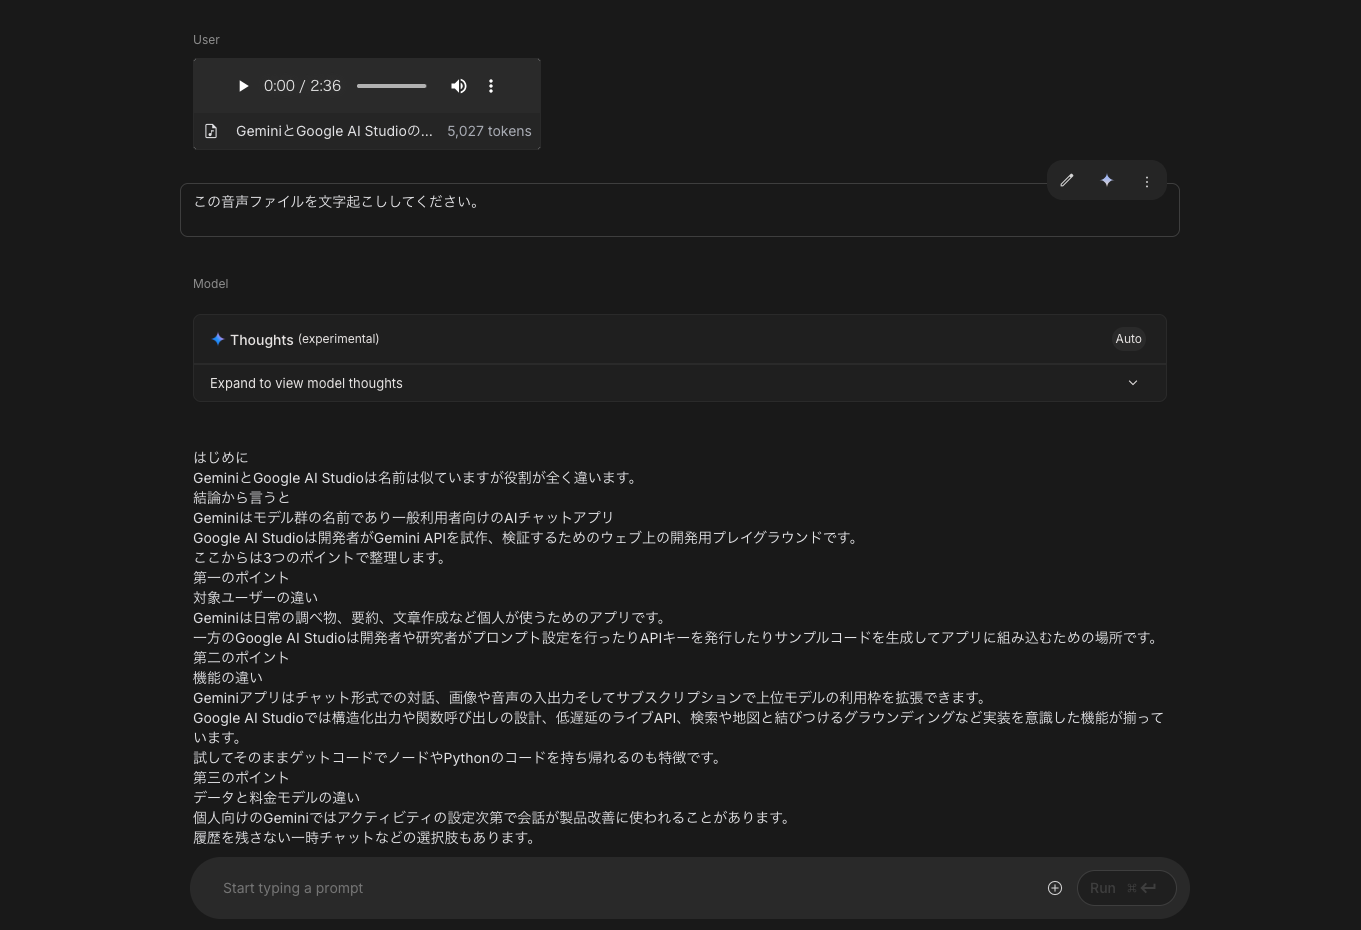Click the sparkle rerun icon in the hover toolbar
1361x930 pixels.
pos(1107,180)
